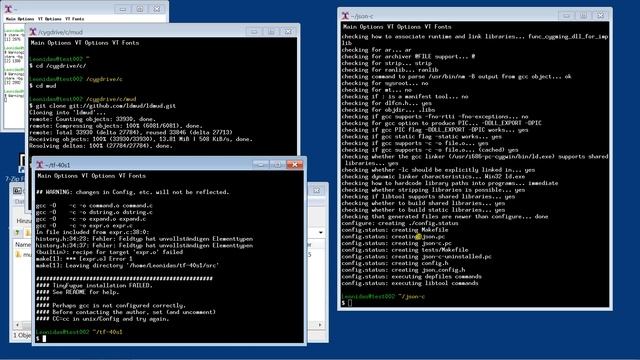Close the /cygdrive/c/mud xterm window

(288, 31)
